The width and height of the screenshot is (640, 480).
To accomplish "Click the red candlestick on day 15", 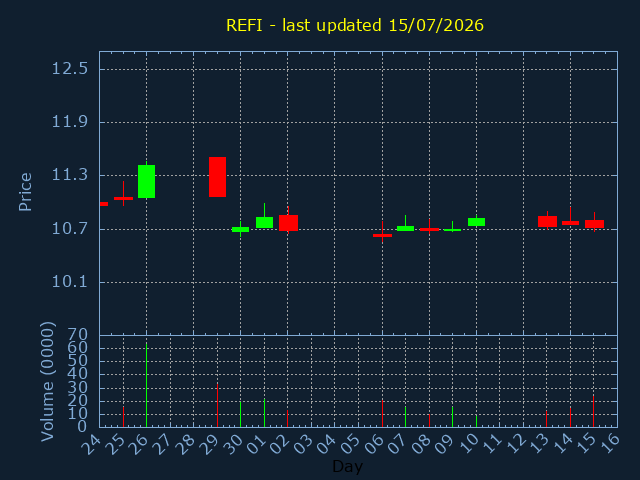I will pyautogui.click(x=594, y=224).
